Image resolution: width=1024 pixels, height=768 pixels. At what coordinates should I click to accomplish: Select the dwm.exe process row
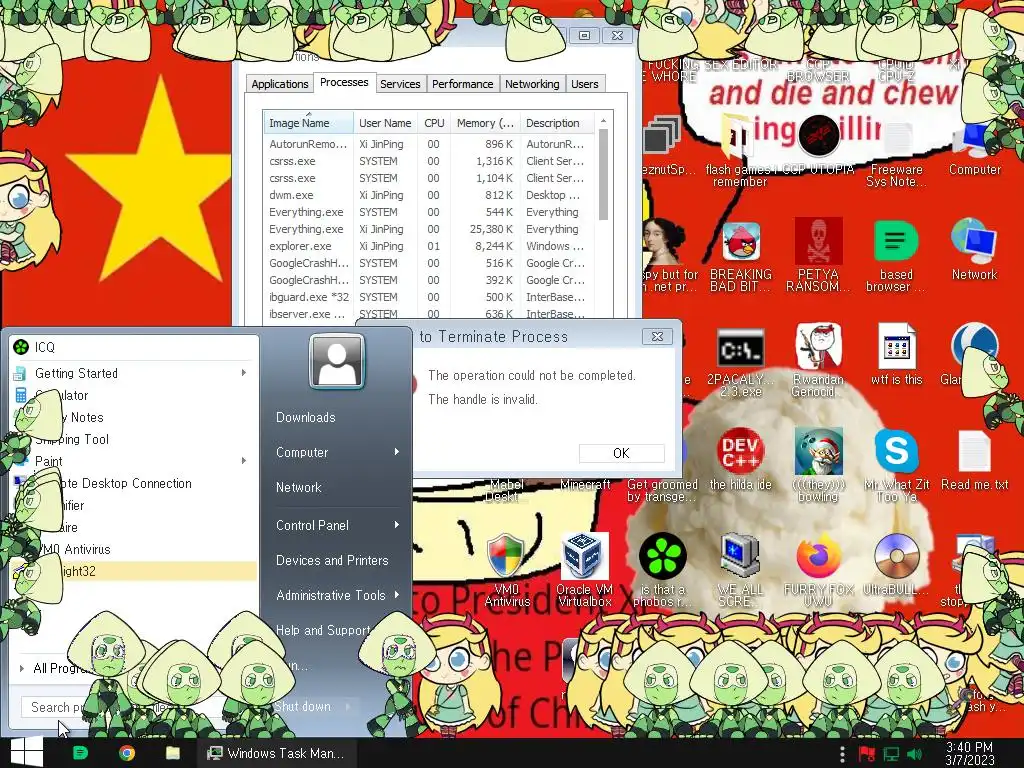pos(430,195)
